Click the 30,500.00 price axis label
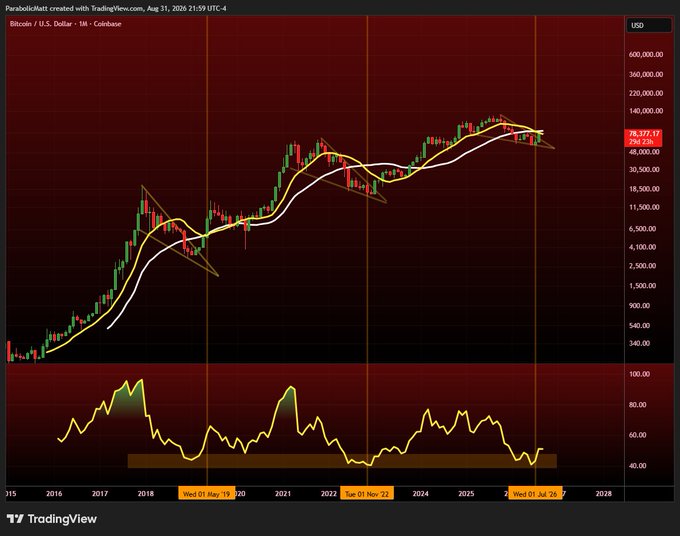680x536 pixels. point(644,169)
